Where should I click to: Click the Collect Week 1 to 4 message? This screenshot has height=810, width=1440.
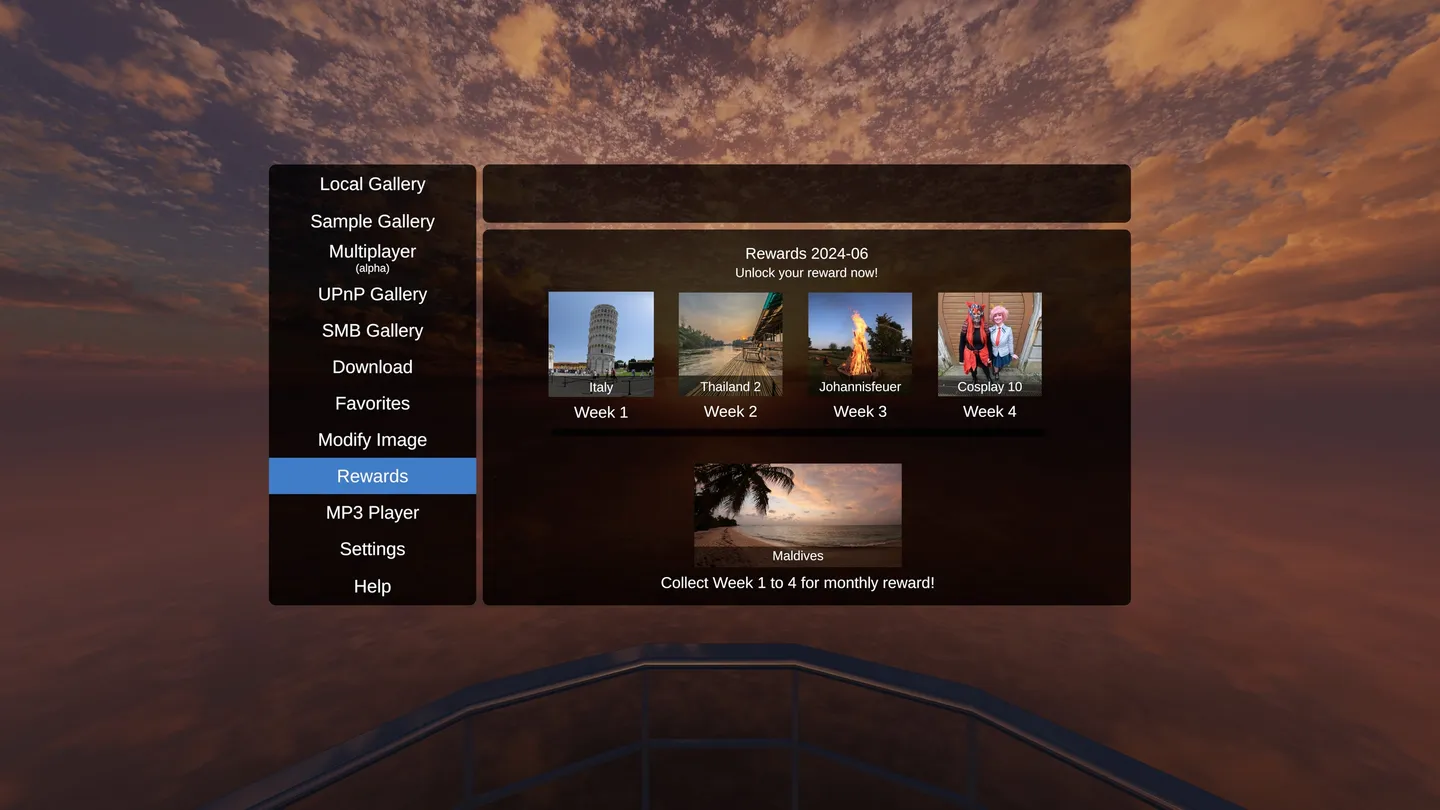797,582
